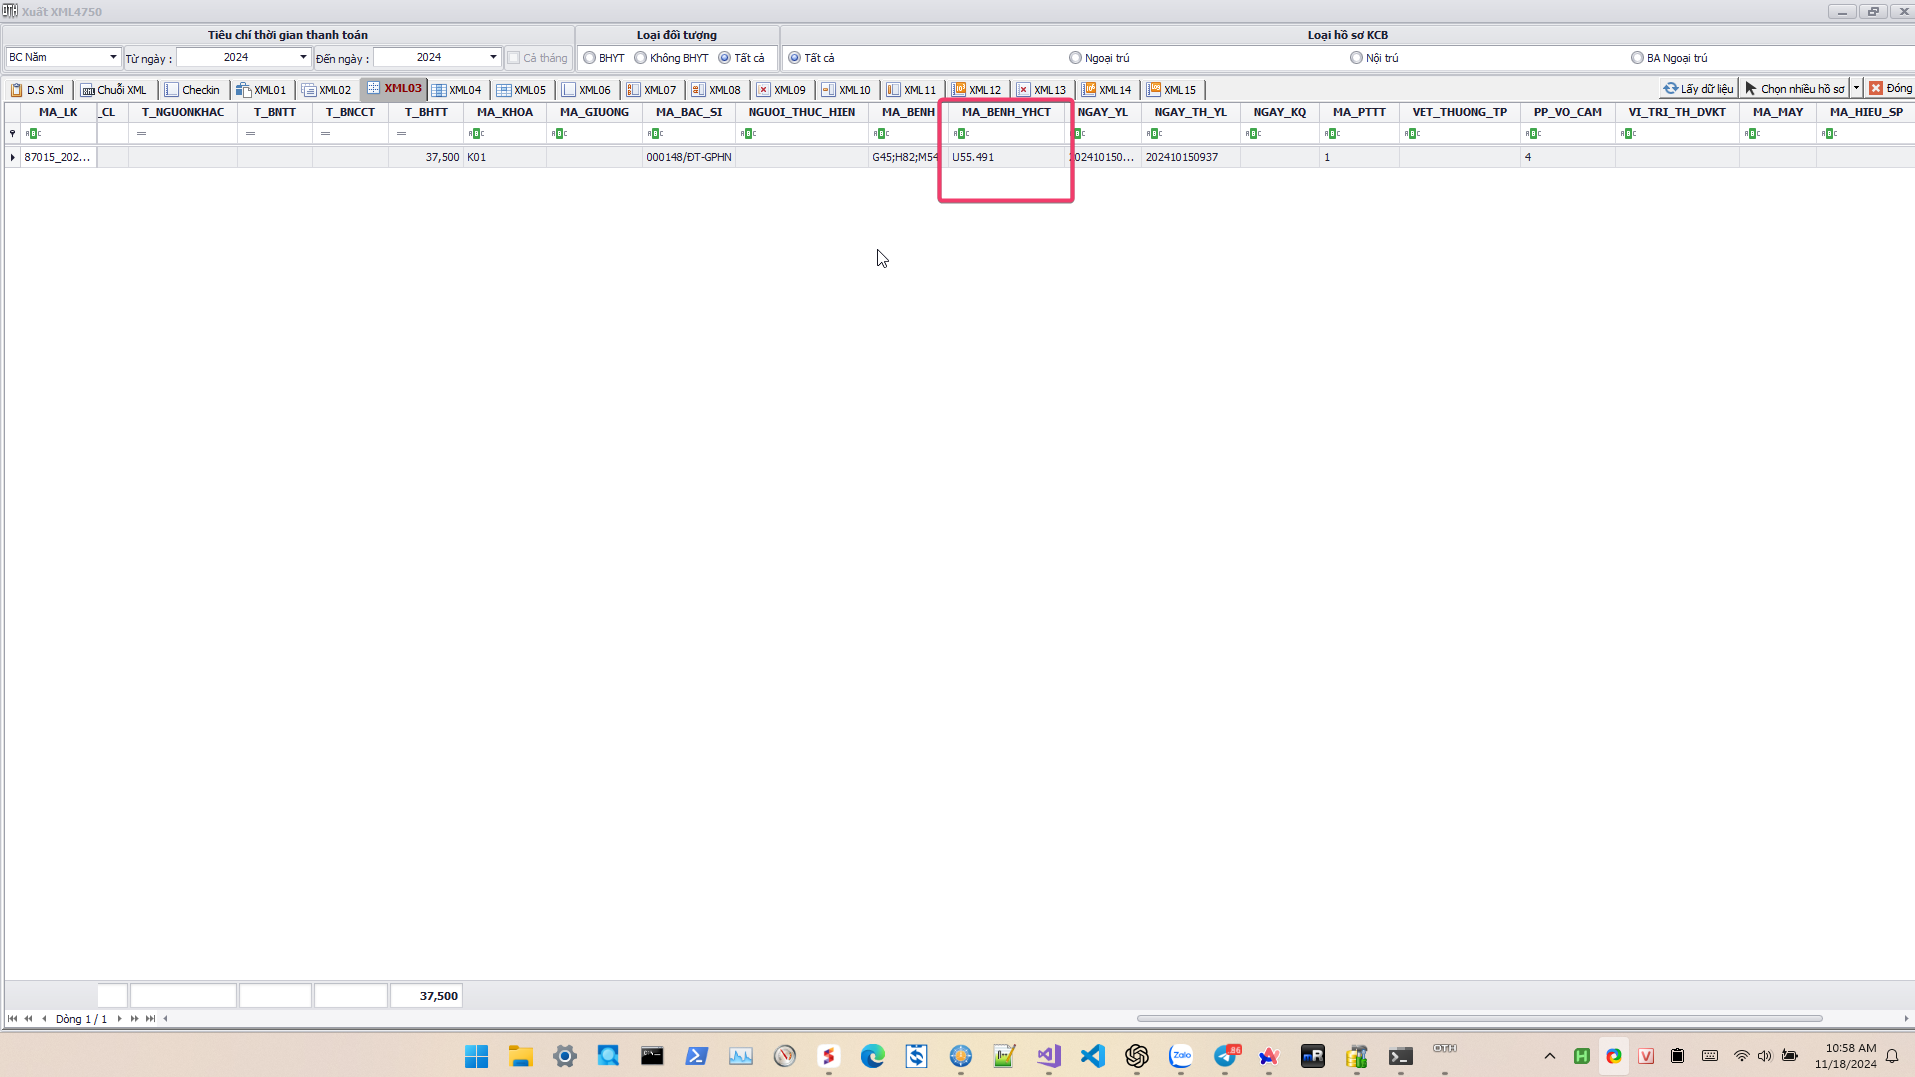
Task: Select the K01 cell
Action: pyautogui.click(x=505, y=157)
